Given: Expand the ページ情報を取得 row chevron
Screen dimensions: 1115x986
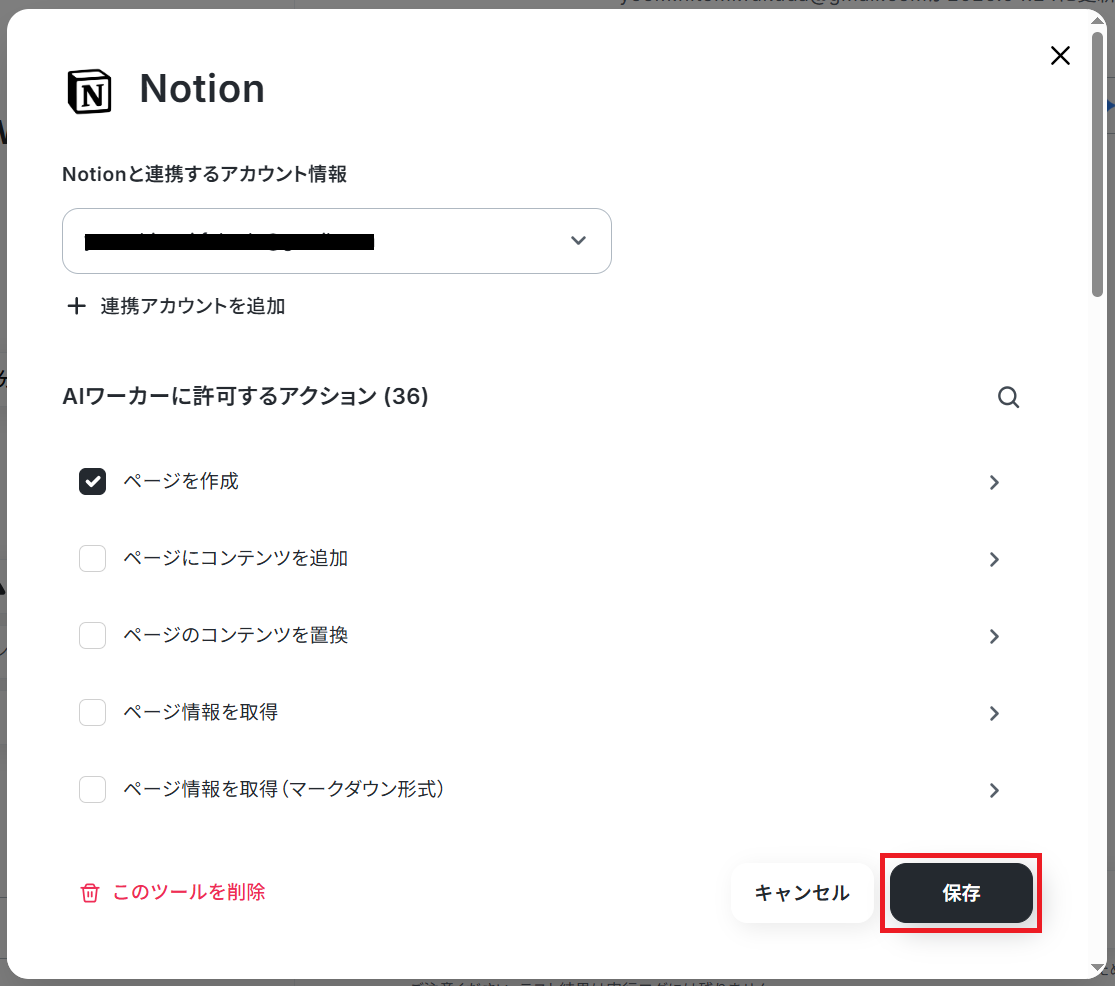Looking at the screenshot, I should point(994,713).
